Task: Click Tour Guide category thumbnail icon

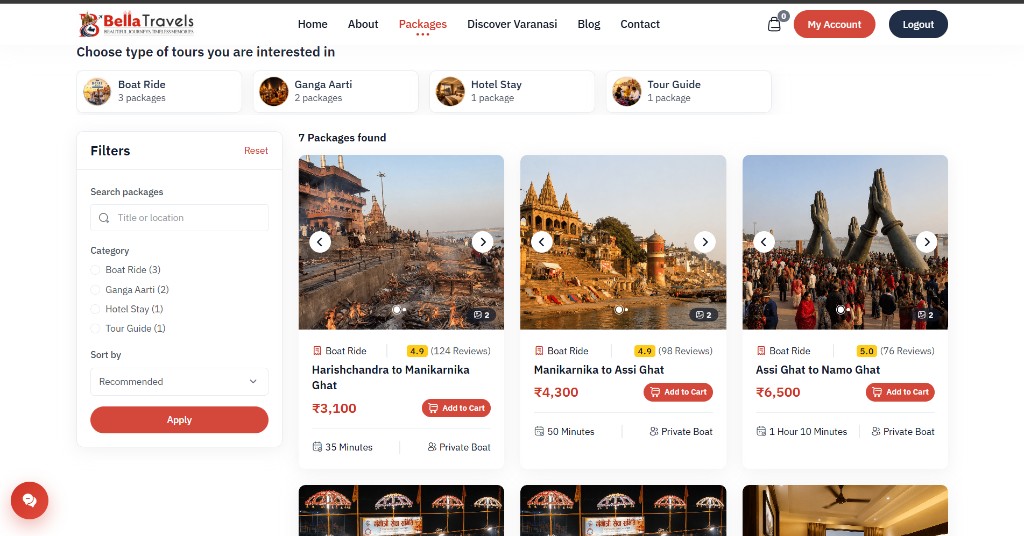Action: click(626, 91)
